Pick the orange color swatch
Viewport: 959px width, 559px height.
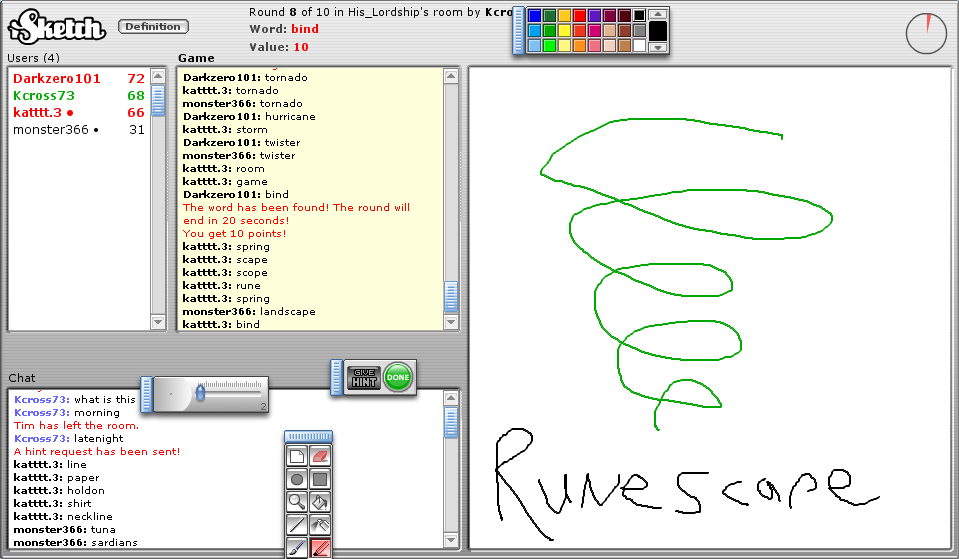coord(579,45)
